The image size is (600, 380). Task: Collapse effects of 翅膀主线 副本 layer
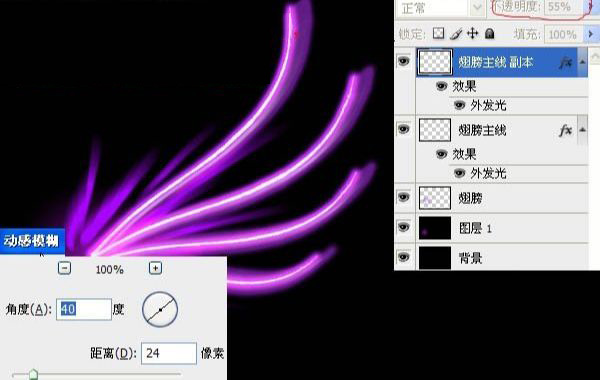tap(582, 62)
